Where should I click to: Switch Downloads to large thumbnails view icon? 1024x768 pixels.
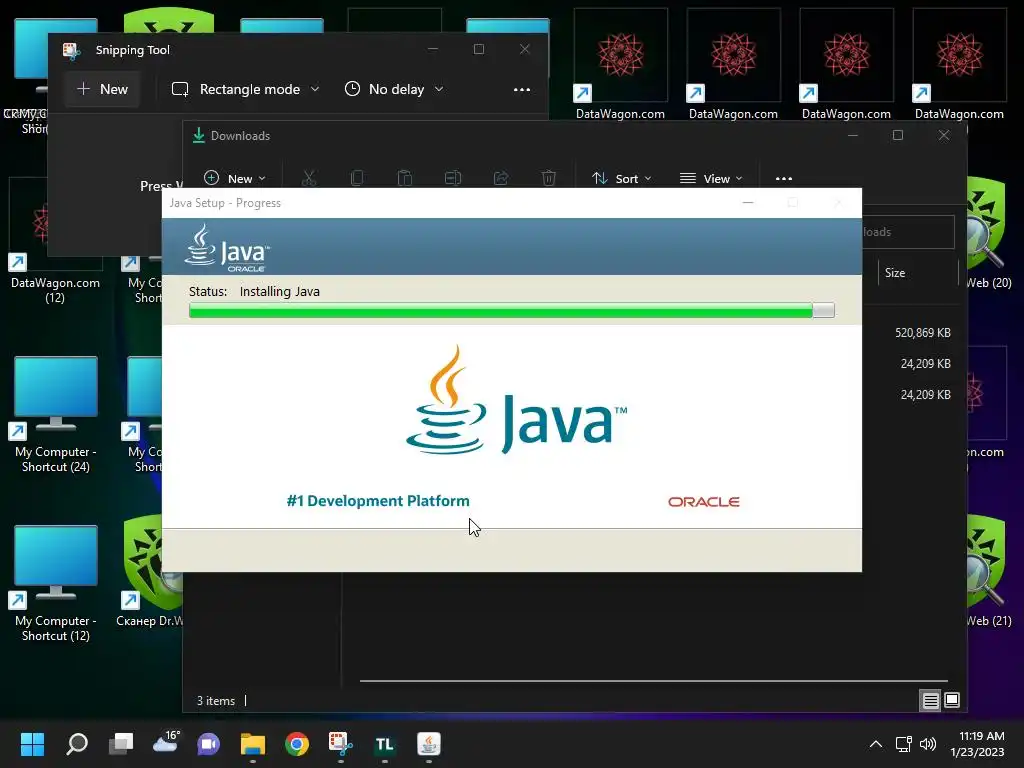(952, 700)
